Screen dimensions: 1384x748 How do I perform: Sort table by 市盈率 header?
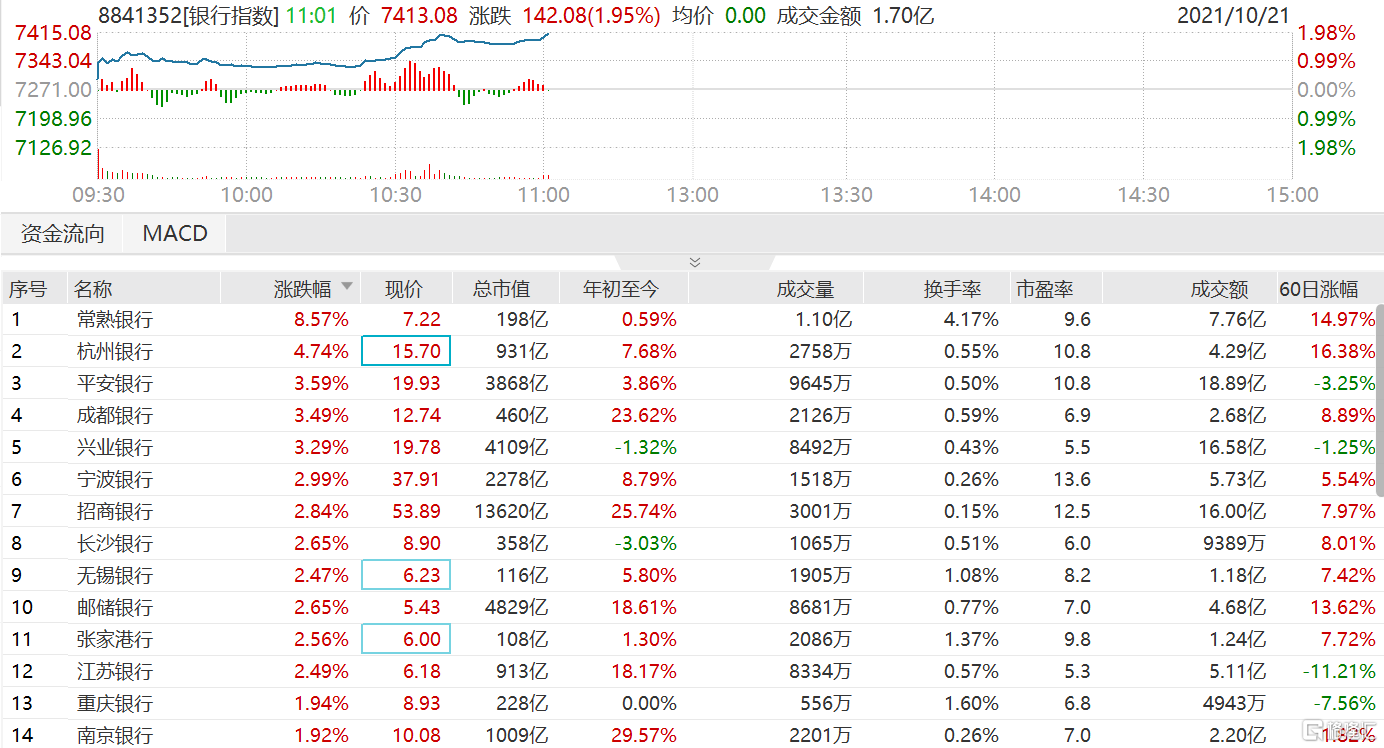click(1045, 289)
